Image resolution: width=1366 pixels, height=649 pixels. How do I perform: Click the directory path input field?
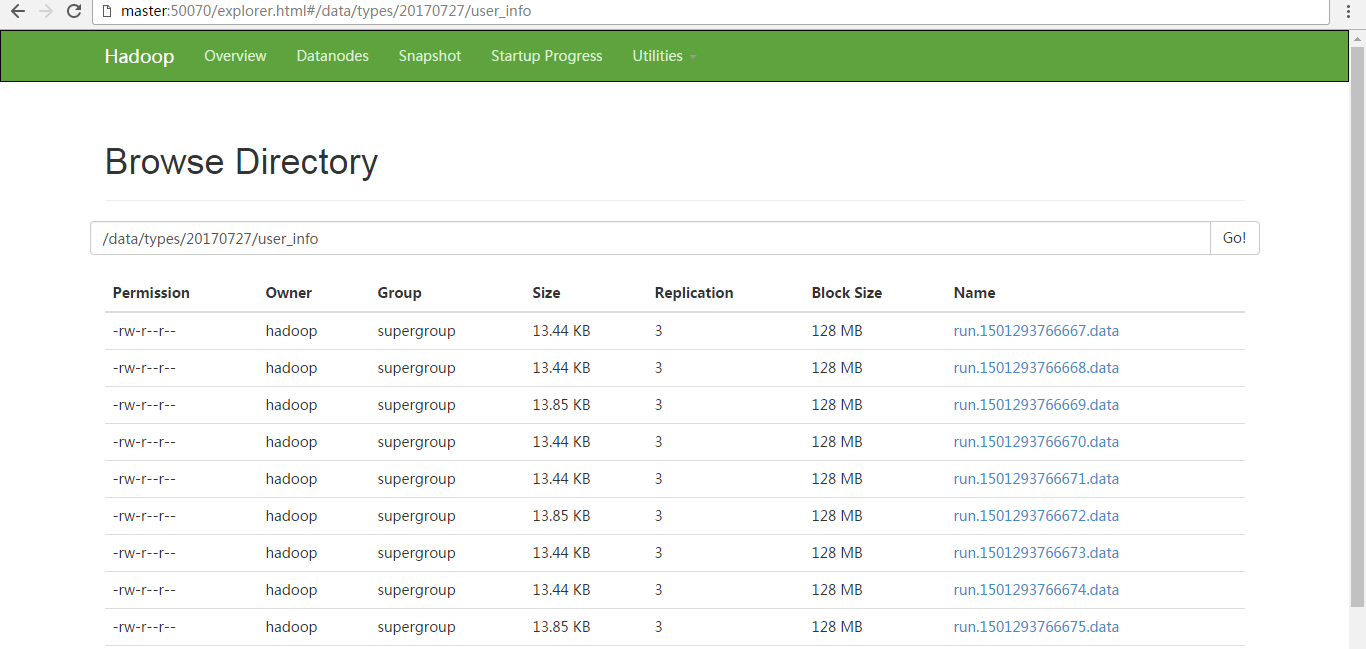pyautogui.click(x=650, y=238)
